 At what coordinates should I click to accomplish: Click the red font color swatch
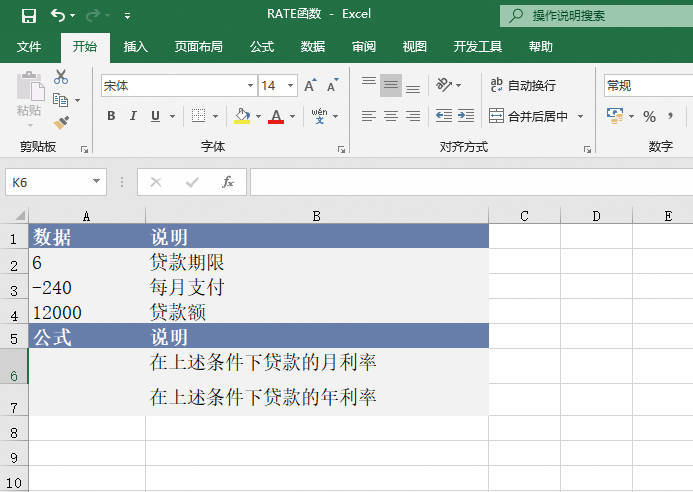click(x=276, y=116)
